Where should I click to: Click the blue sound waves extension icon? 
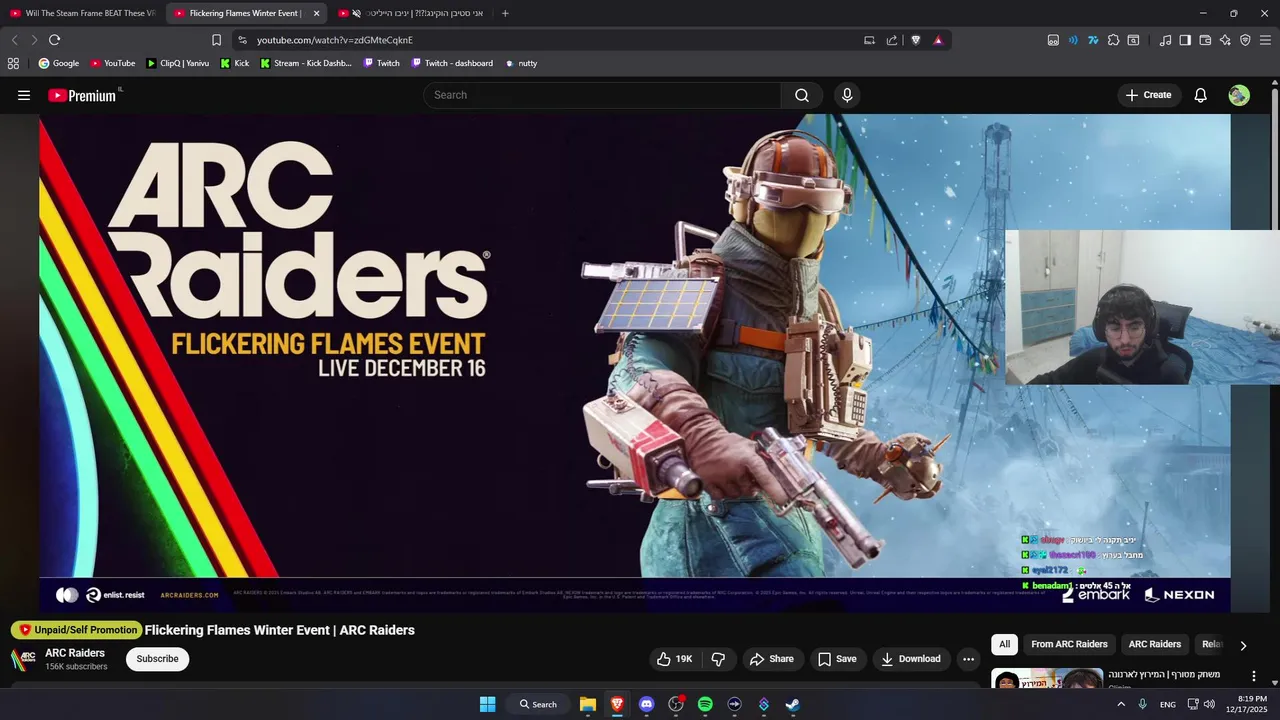1073,40
